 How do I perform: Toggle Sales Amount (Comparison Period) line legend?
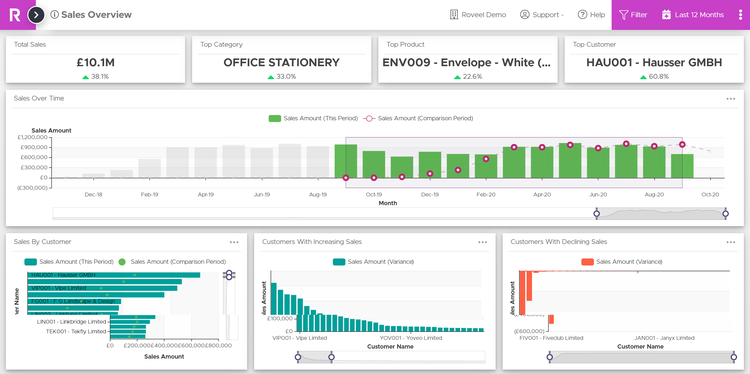pos(418,118)
